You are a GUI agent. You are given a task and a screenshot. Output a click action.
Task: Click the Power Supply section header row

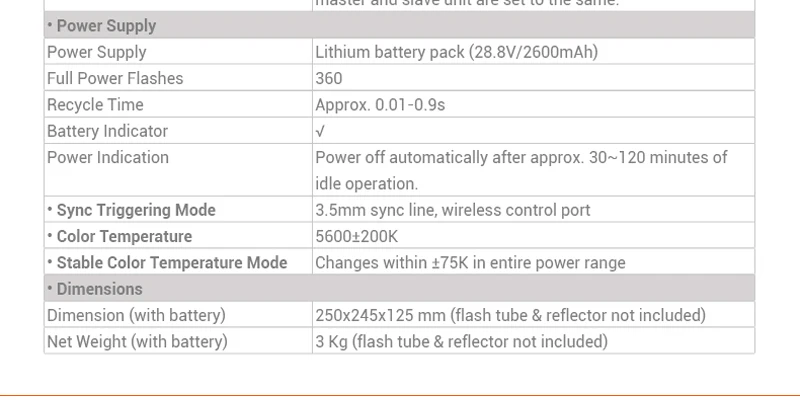[x=399, y=25]
